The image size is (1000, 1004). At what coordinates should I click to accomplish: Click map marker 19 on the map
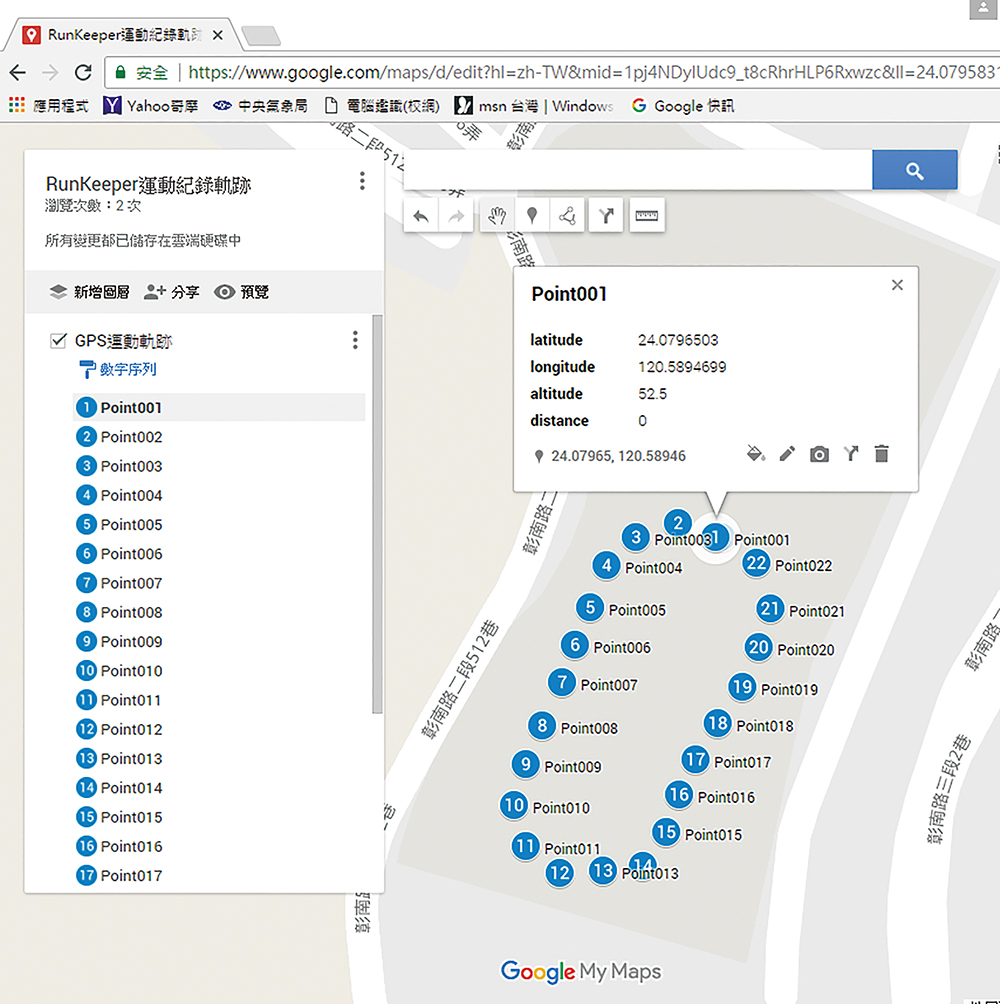click(742, 687)
